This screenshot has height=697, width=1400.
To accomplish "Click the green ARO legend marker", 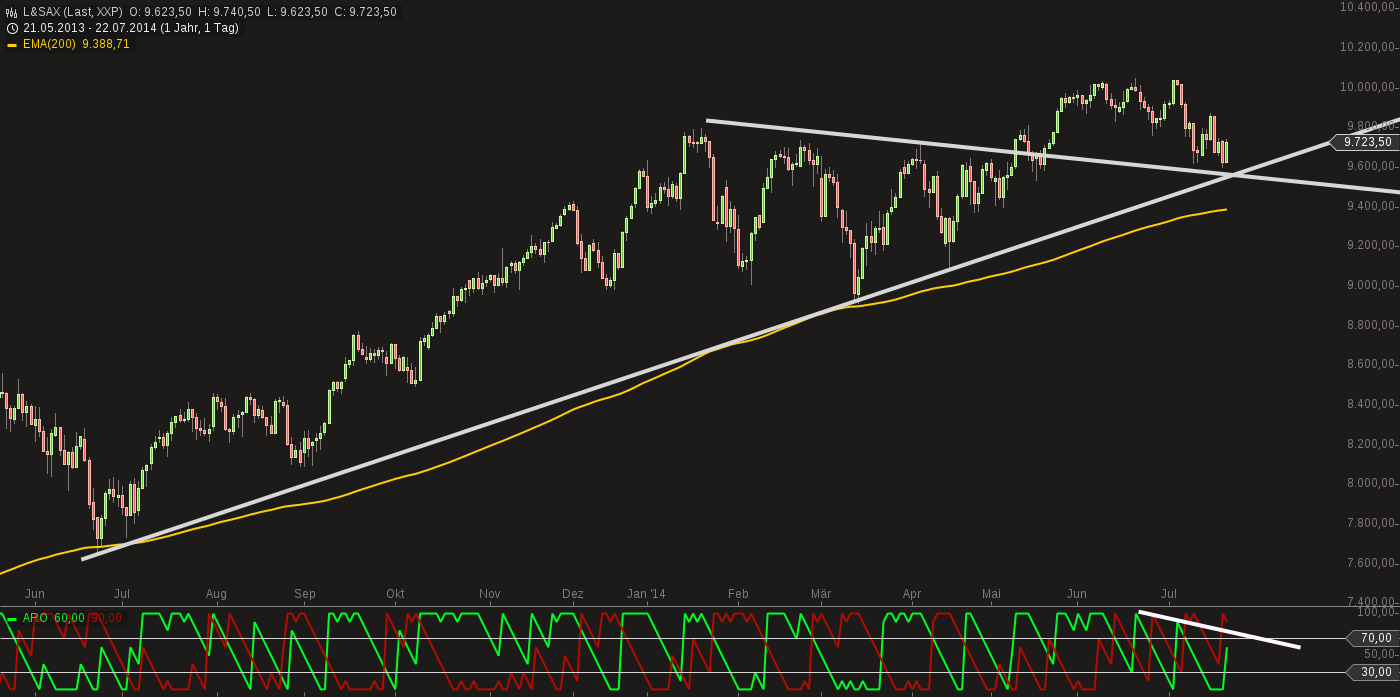I will coord(12,618).
